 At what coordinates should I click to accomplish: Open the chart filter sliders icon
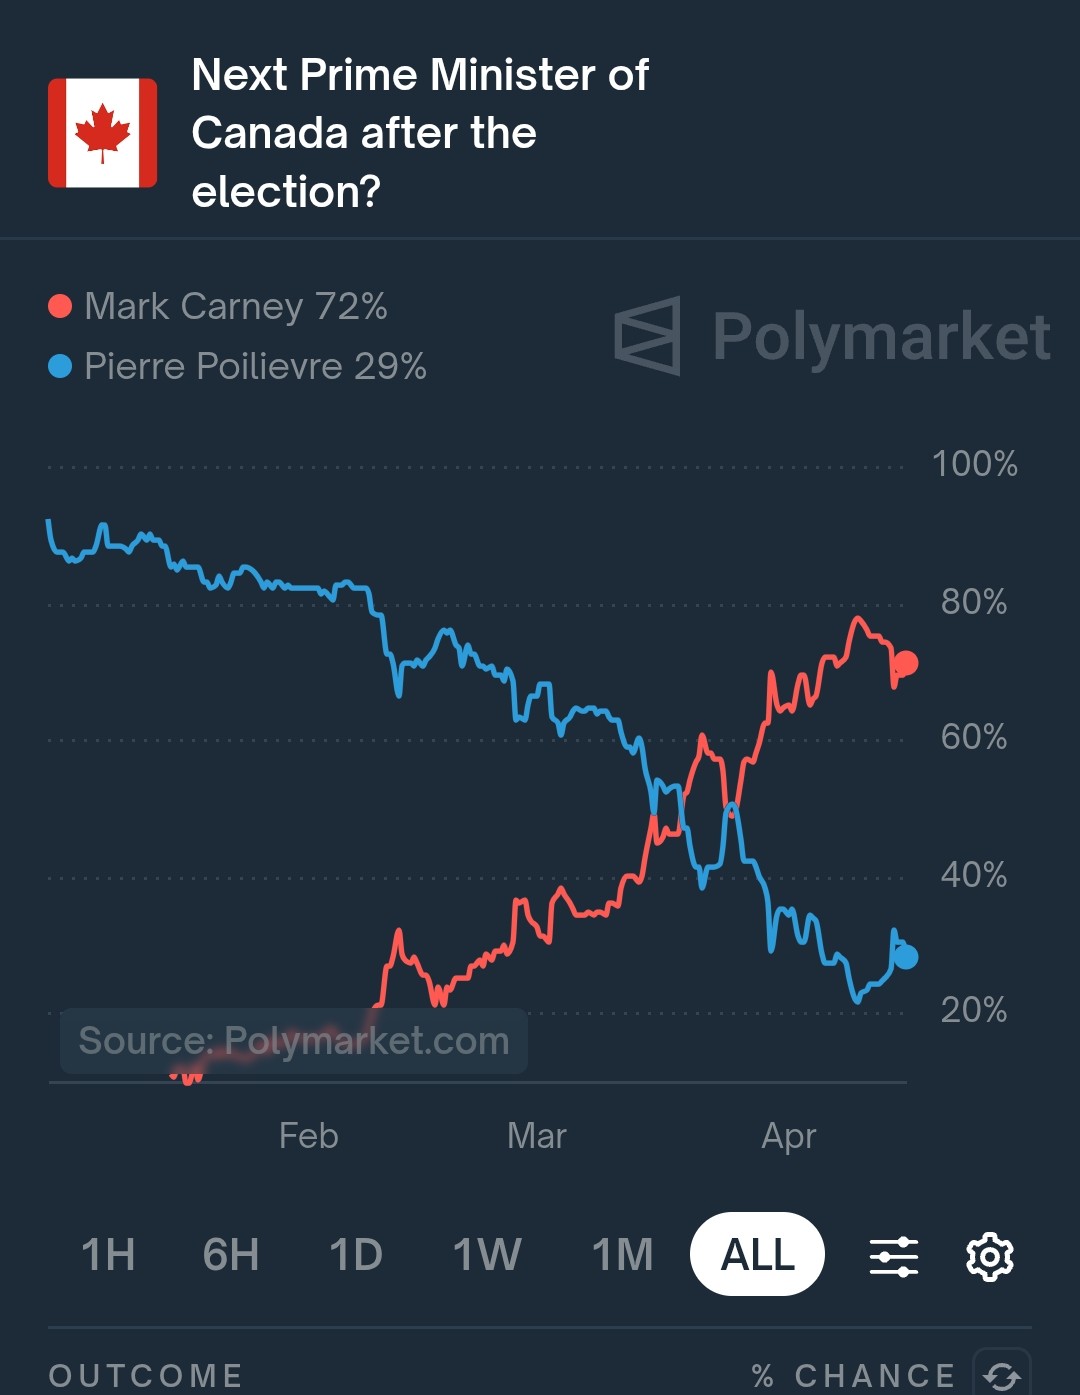coord(894,1256)
